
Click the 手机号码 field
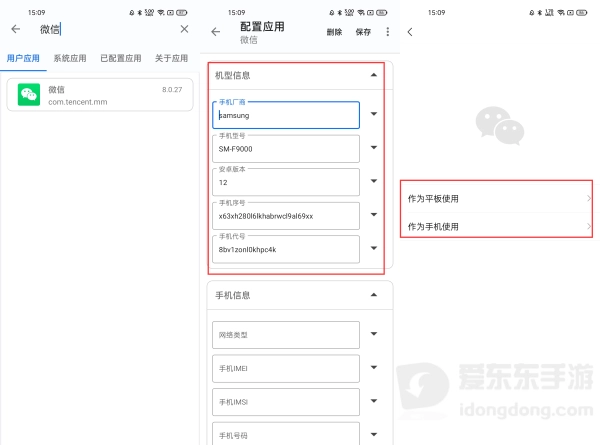pos(286,434)
